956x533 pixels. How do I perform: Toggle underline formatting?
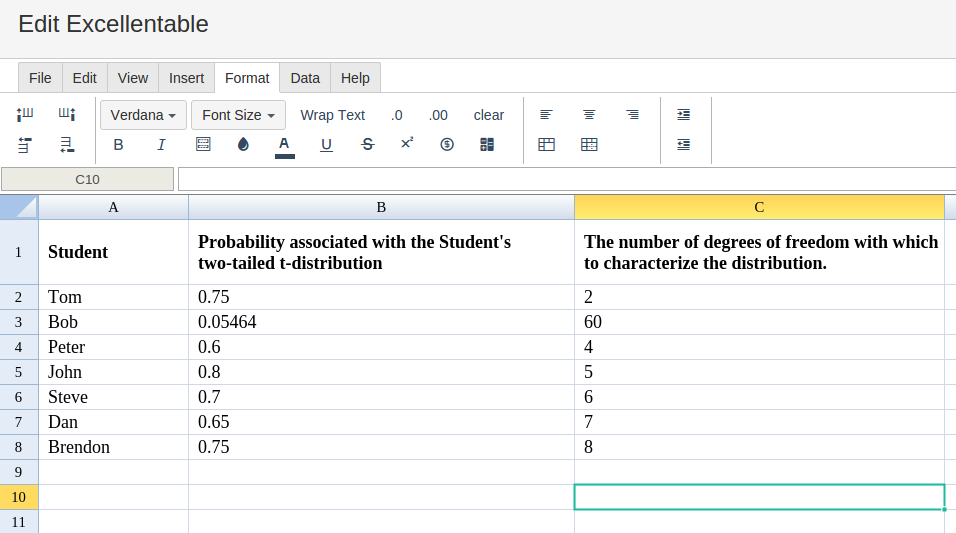coord(326,145)
